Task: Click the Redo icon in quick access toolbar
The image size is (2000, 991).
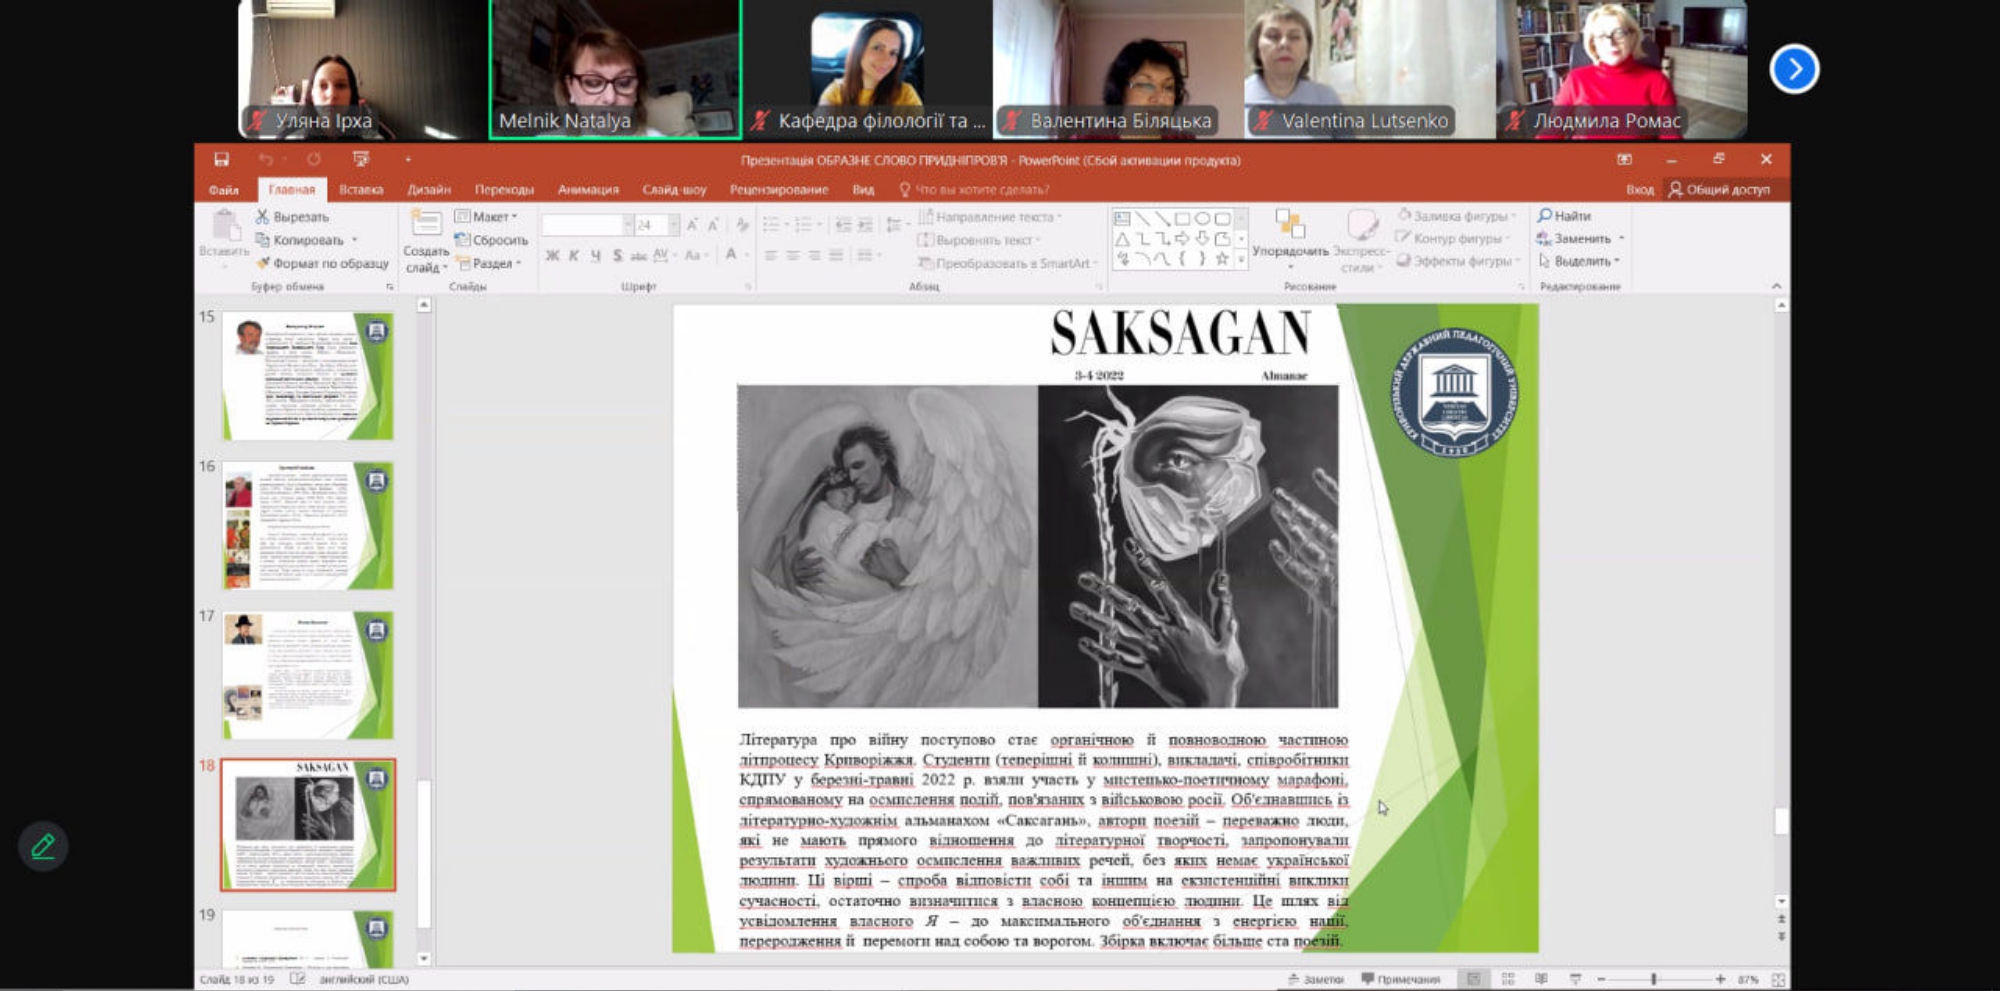Action: [x=314, y=159]
